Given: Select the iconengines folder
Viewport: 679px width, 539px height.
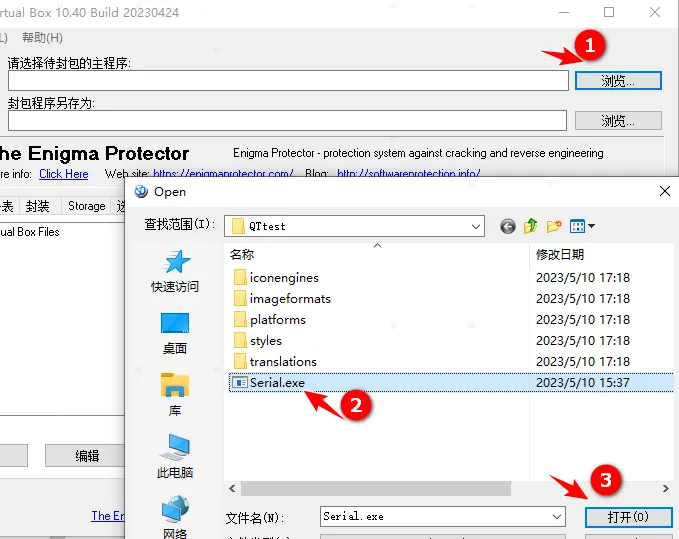Looking at the screenshot, I should (x=284, y=278).
